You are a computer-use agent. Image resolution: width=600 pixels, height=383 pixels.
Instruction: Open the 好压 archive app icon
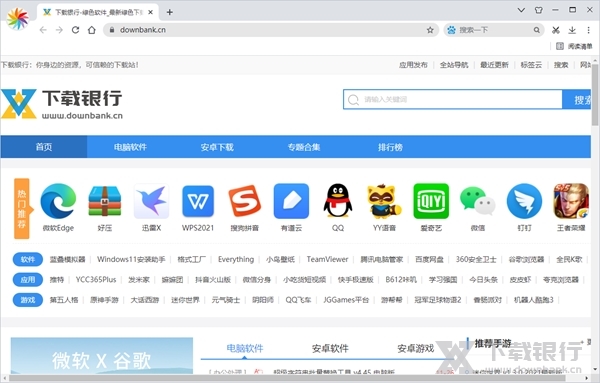104,201
